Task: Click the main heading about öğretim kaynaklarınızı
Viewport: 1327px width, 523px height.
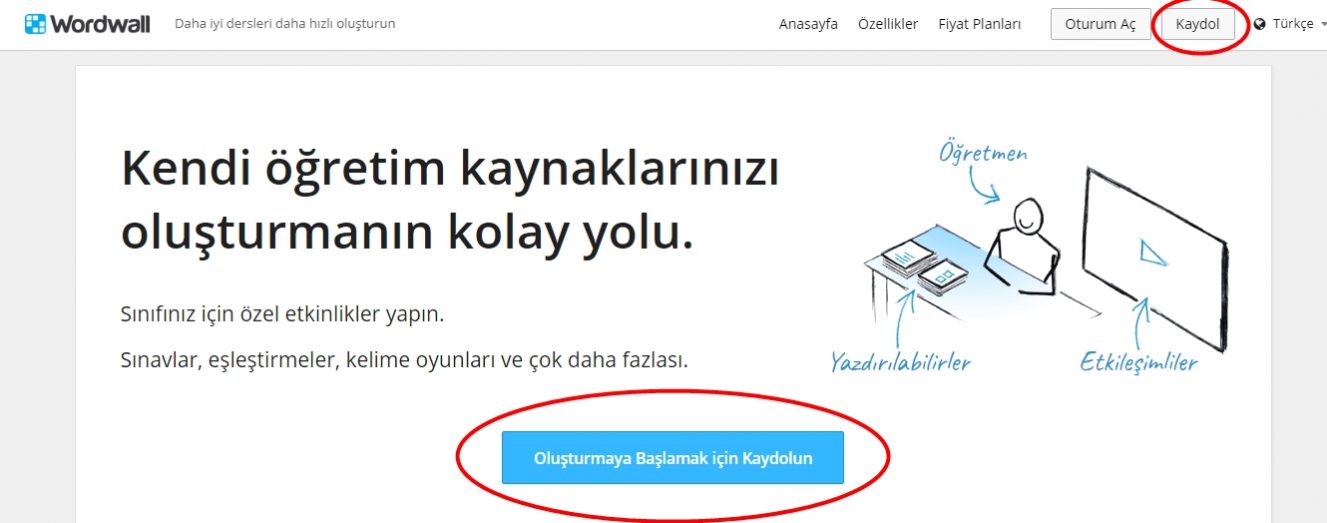Action: 450,200
